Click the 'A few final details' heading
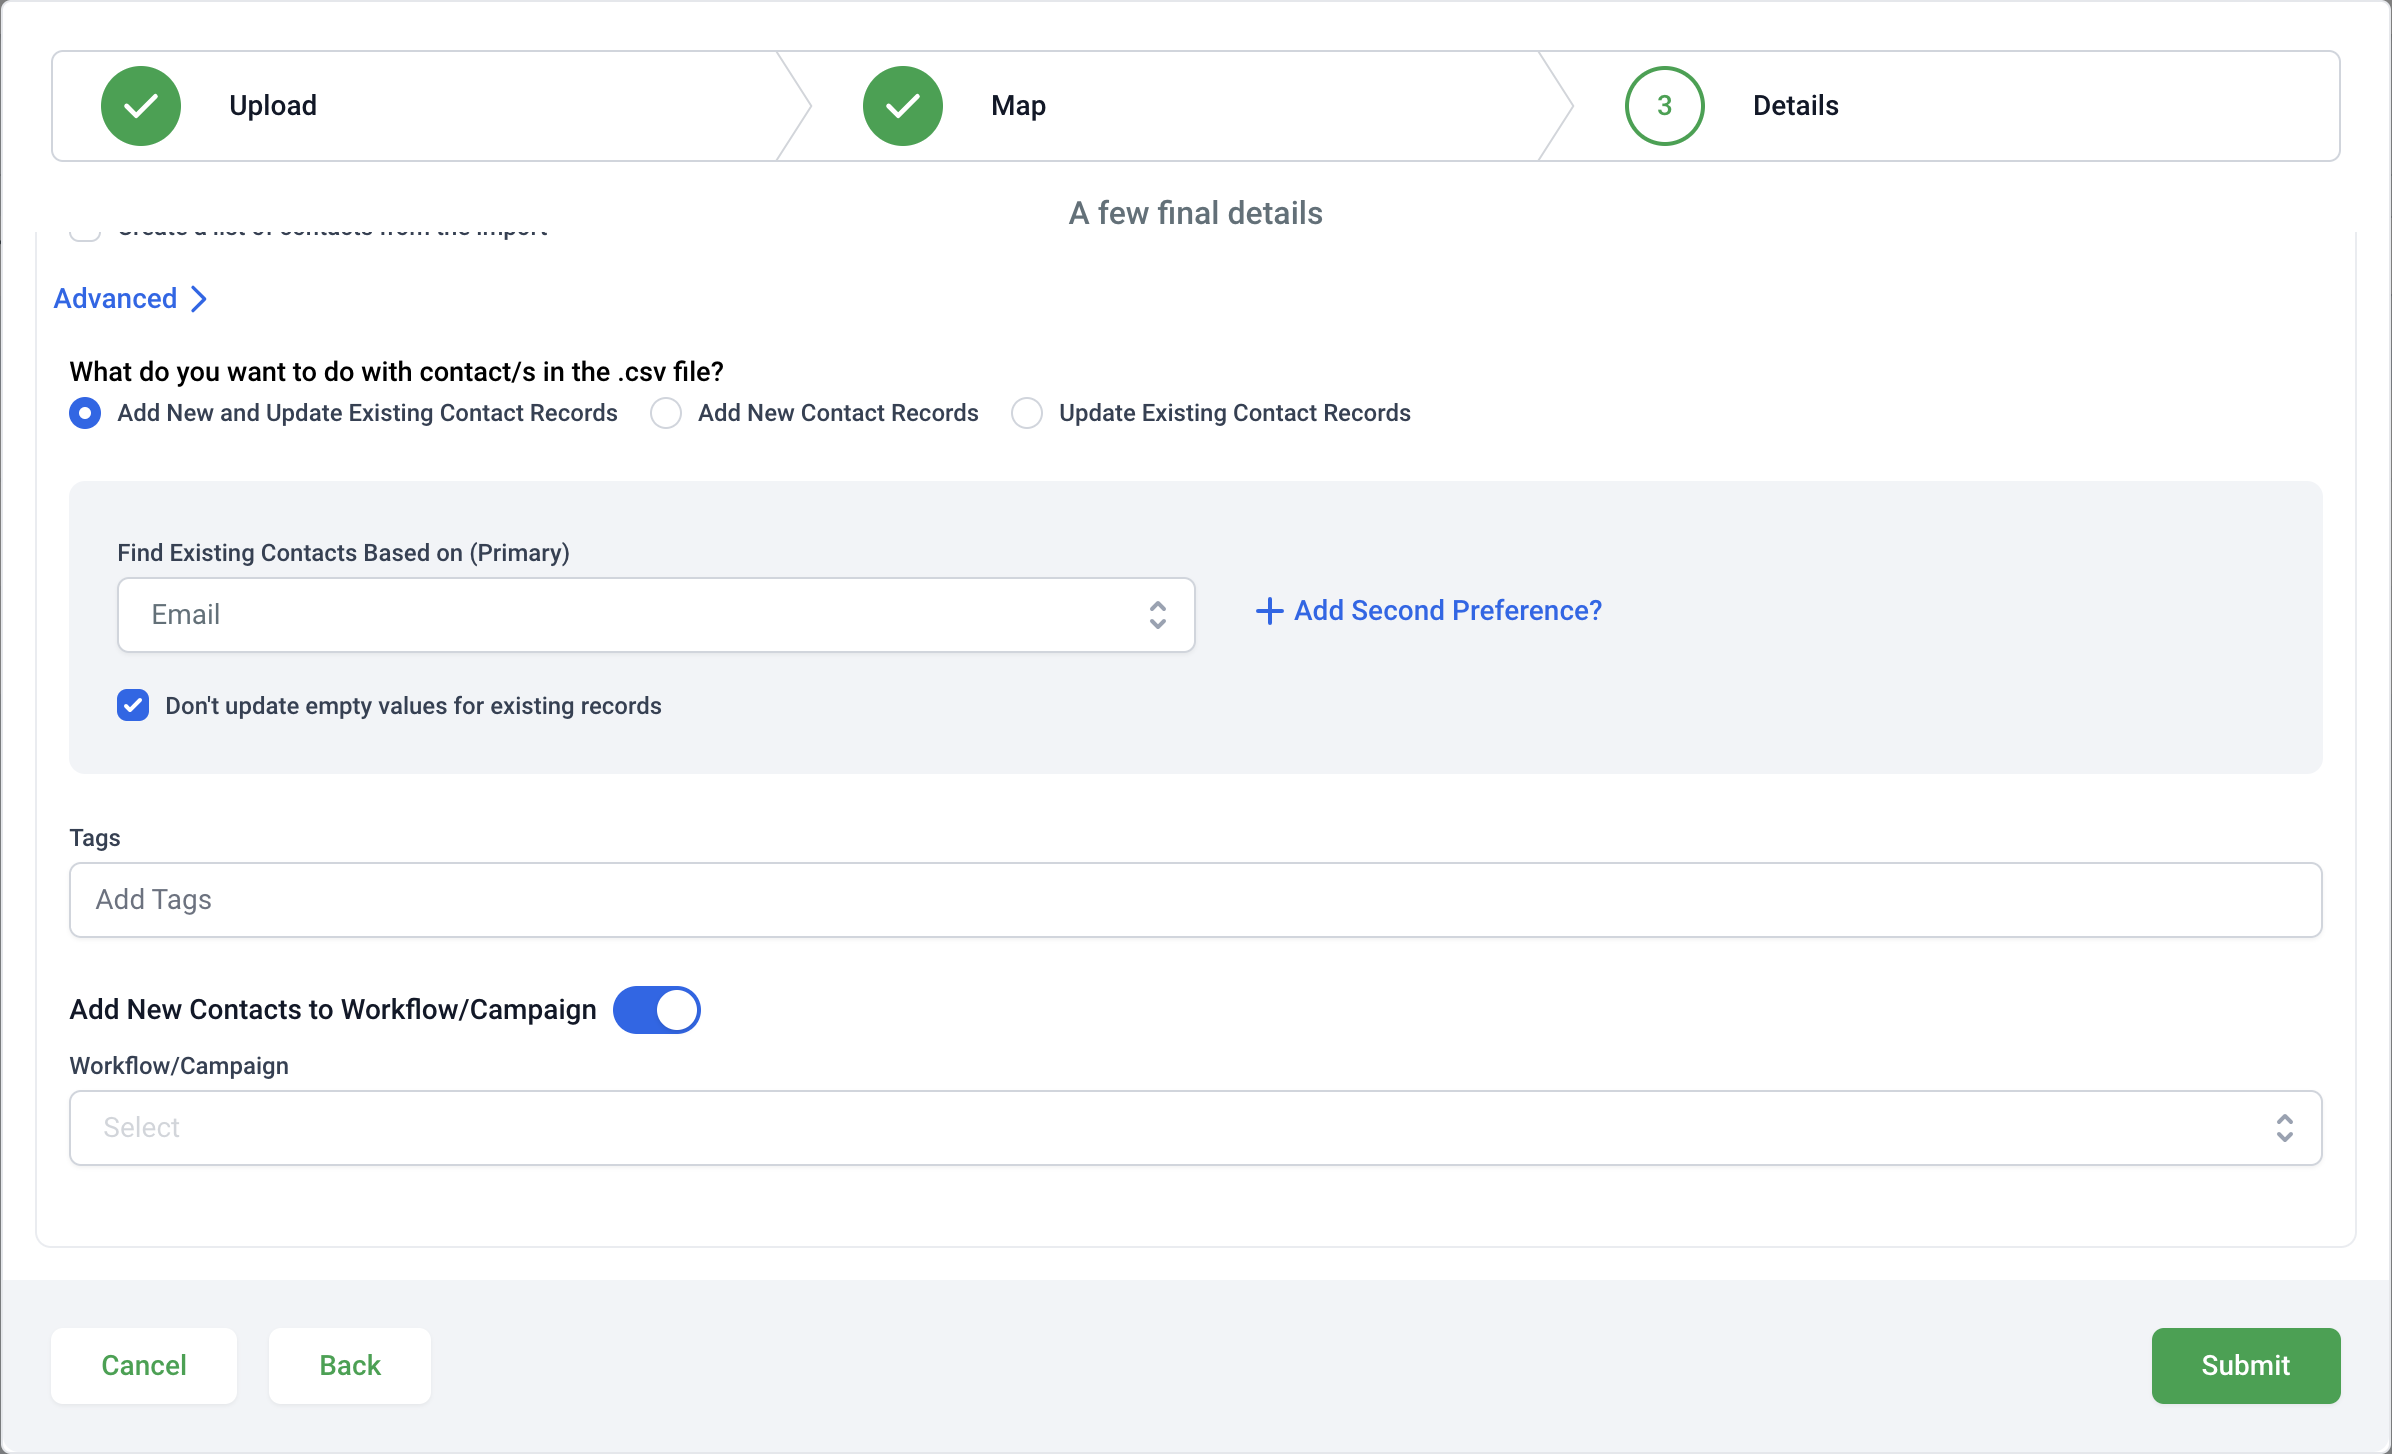 (x=1195, y=213)
